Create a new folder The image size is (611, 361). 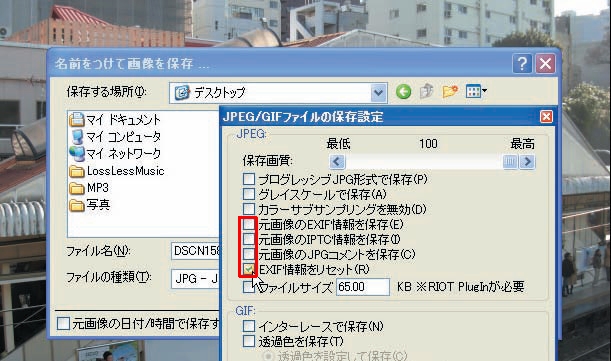tap(450, 92)
